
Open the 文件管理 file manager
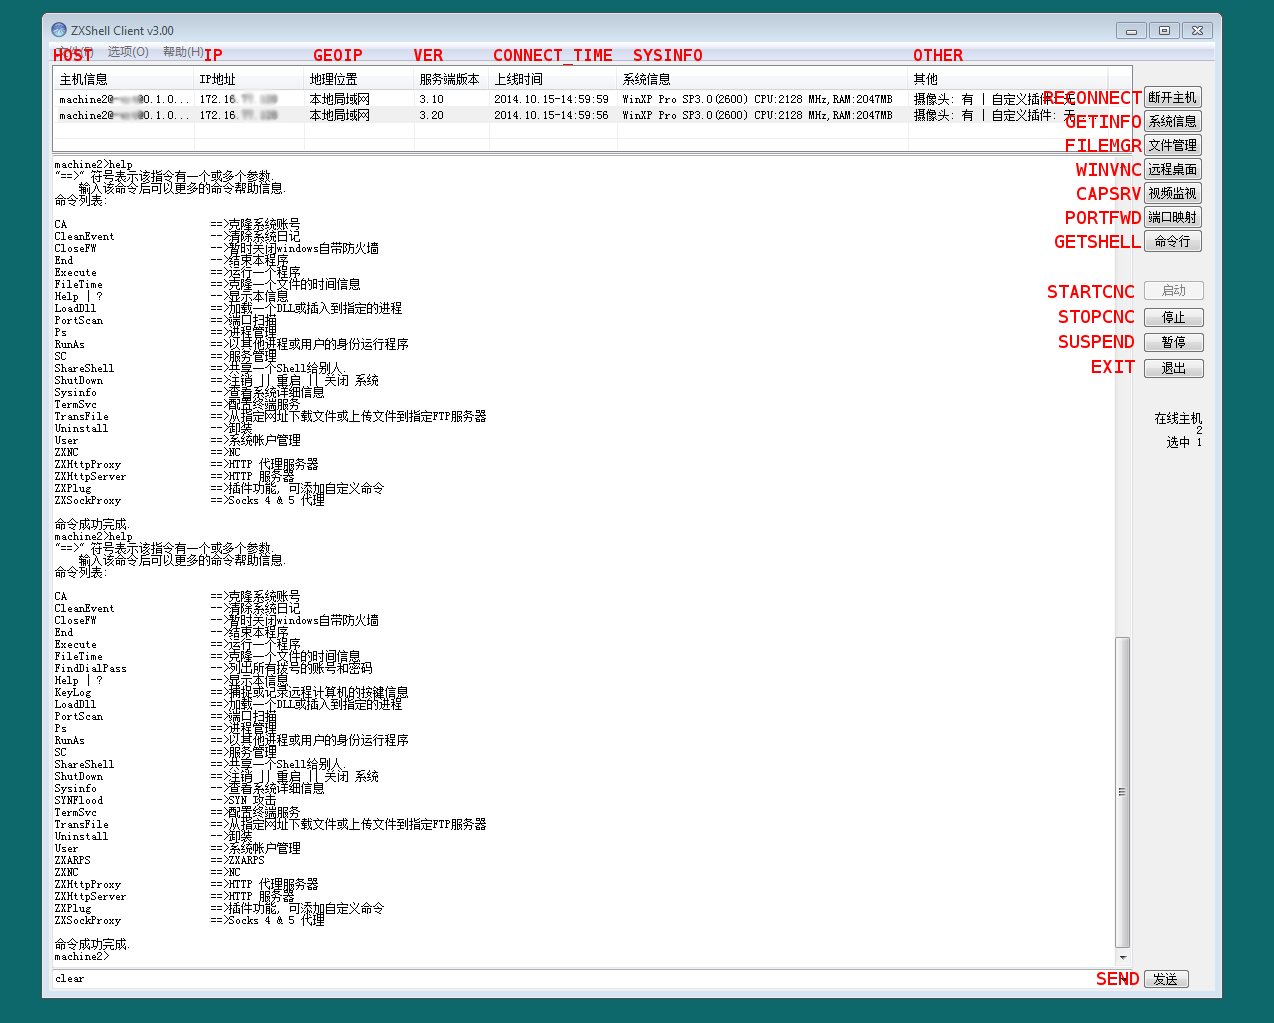tap(1172, 146)
